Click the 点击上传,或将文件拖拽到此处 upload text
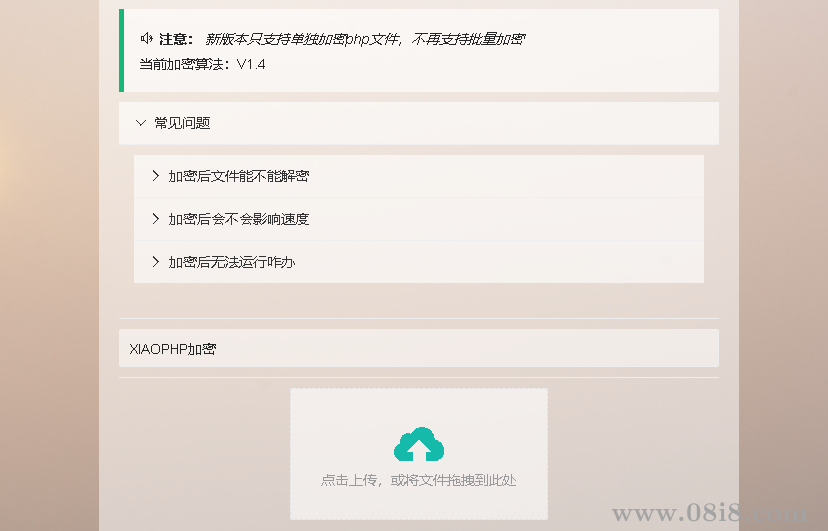This screenshot has width=828, height=531. coord(418,480)
